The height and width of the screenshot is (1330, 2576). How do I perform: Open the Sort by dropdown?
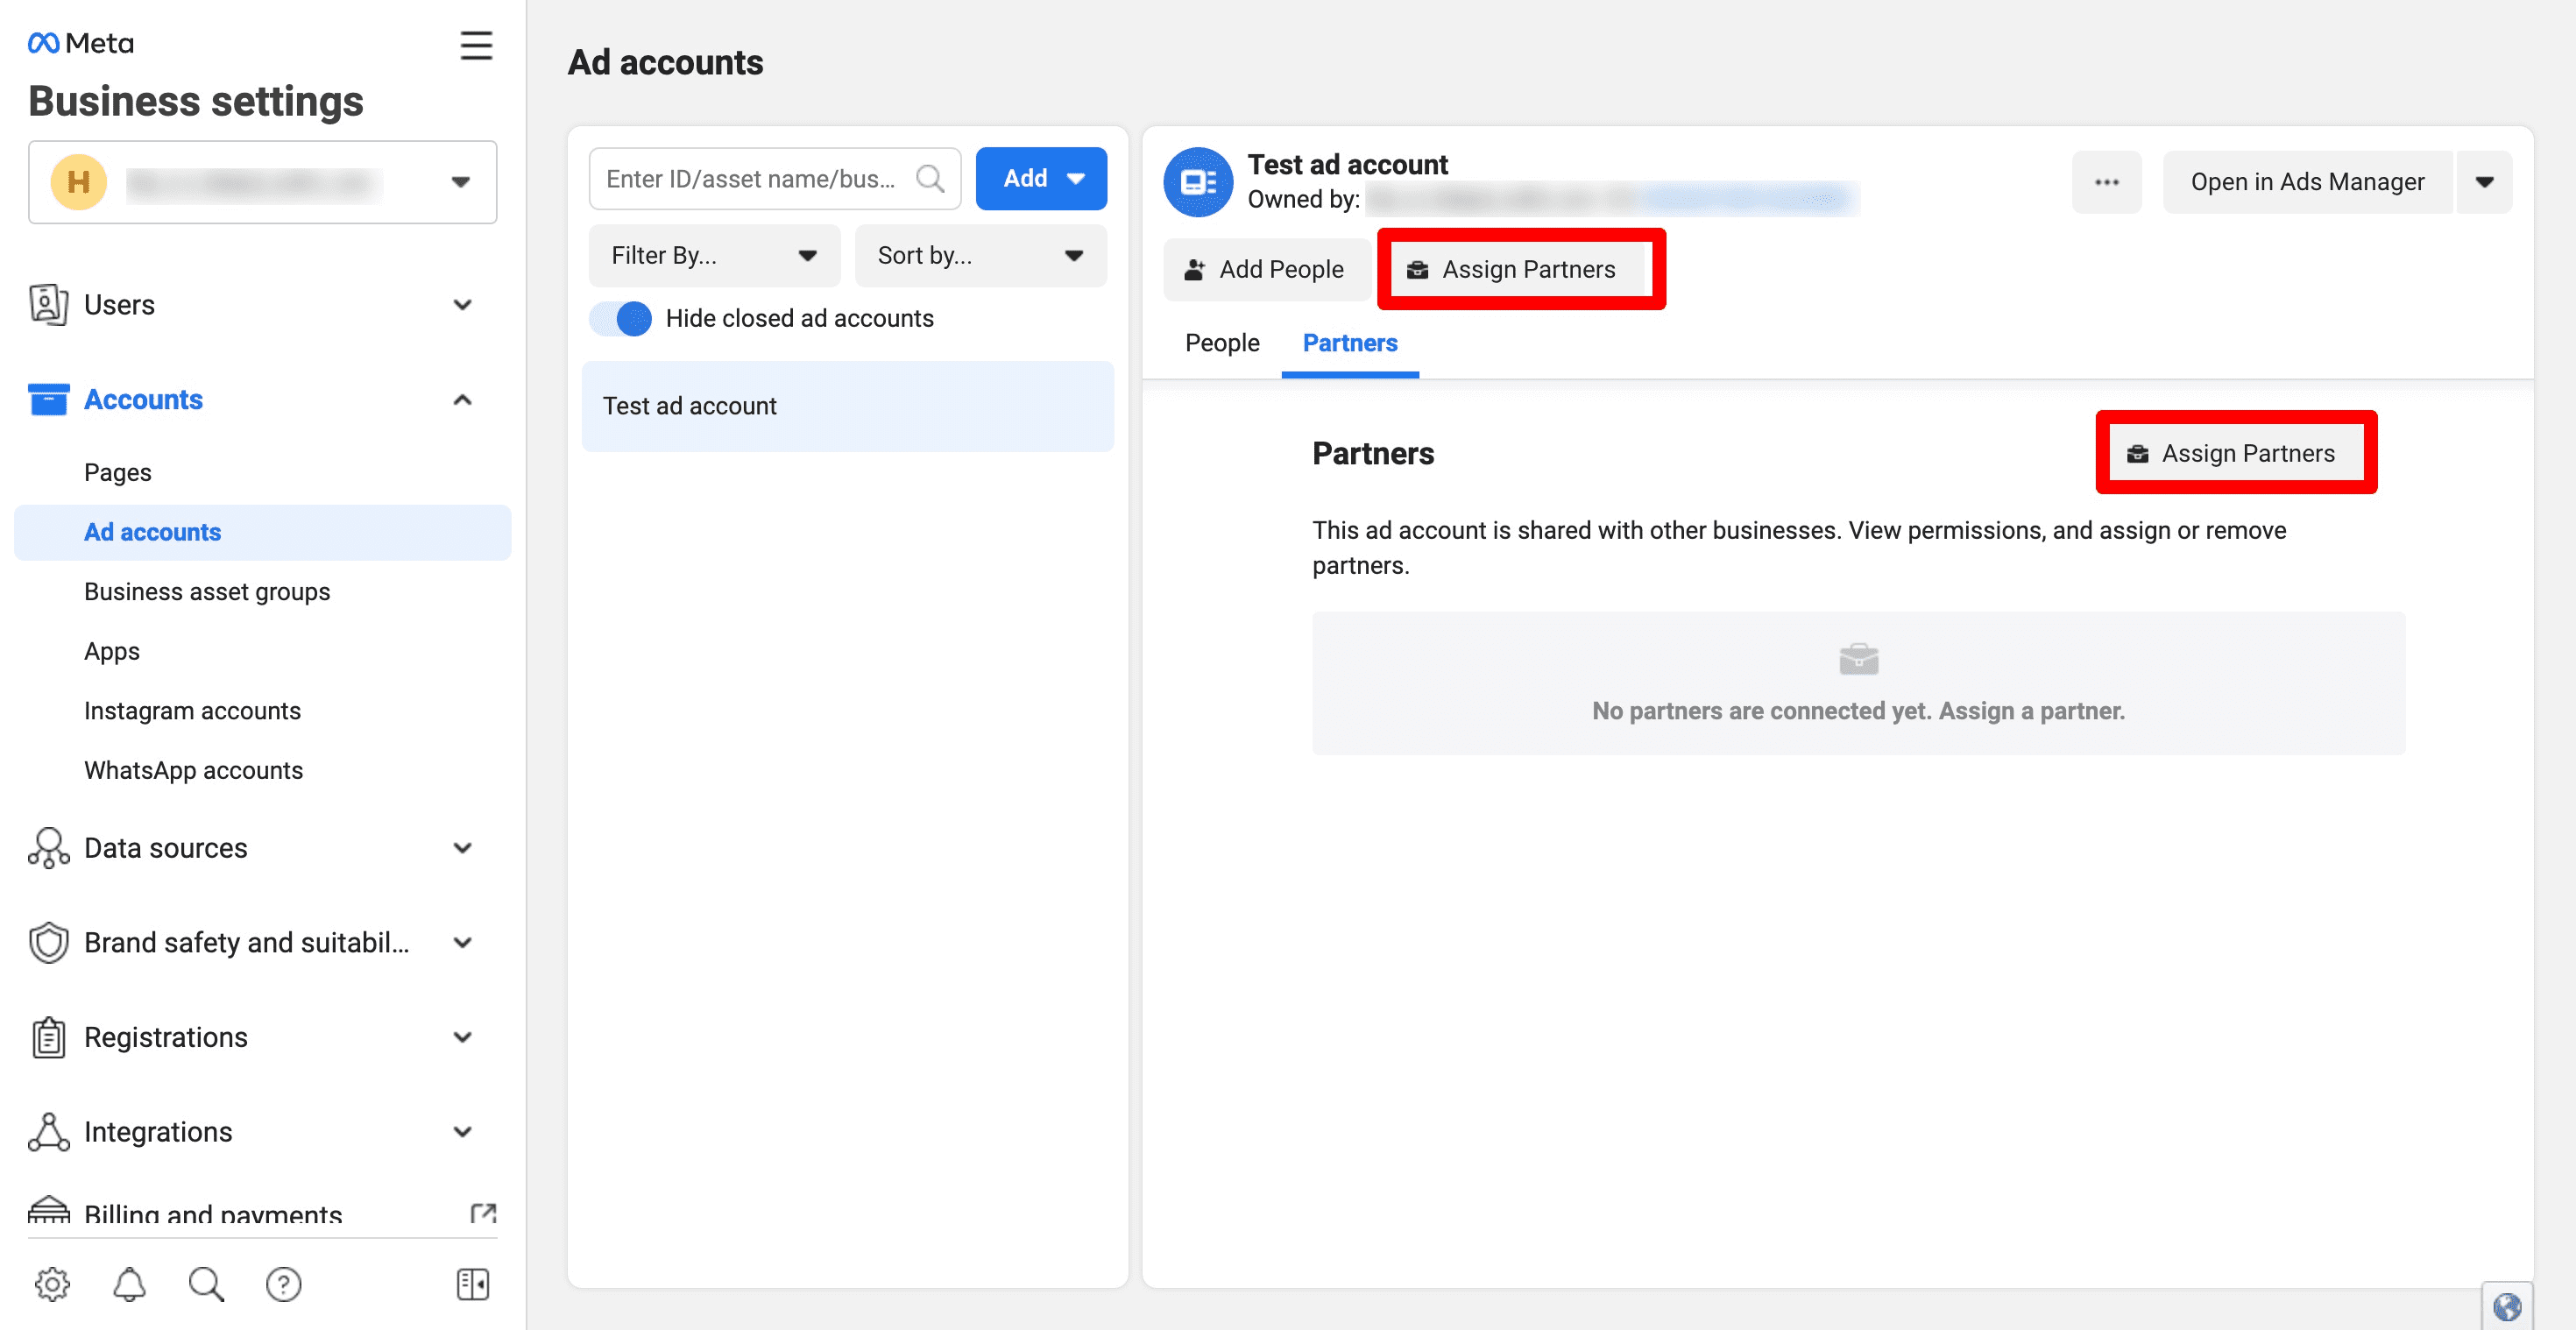980,256
